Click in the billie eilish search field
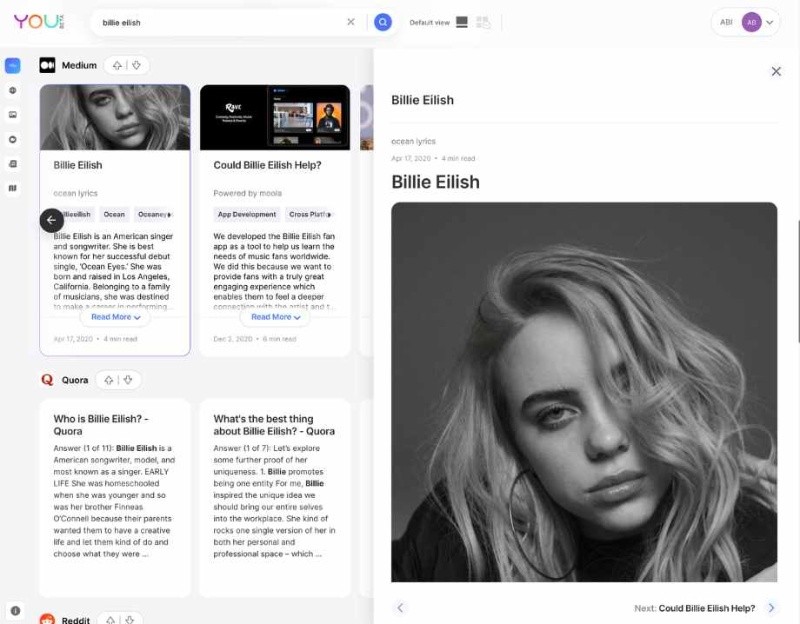Image resolution: width=800 pixels, height=624 pixels. (x=220, y=22)
